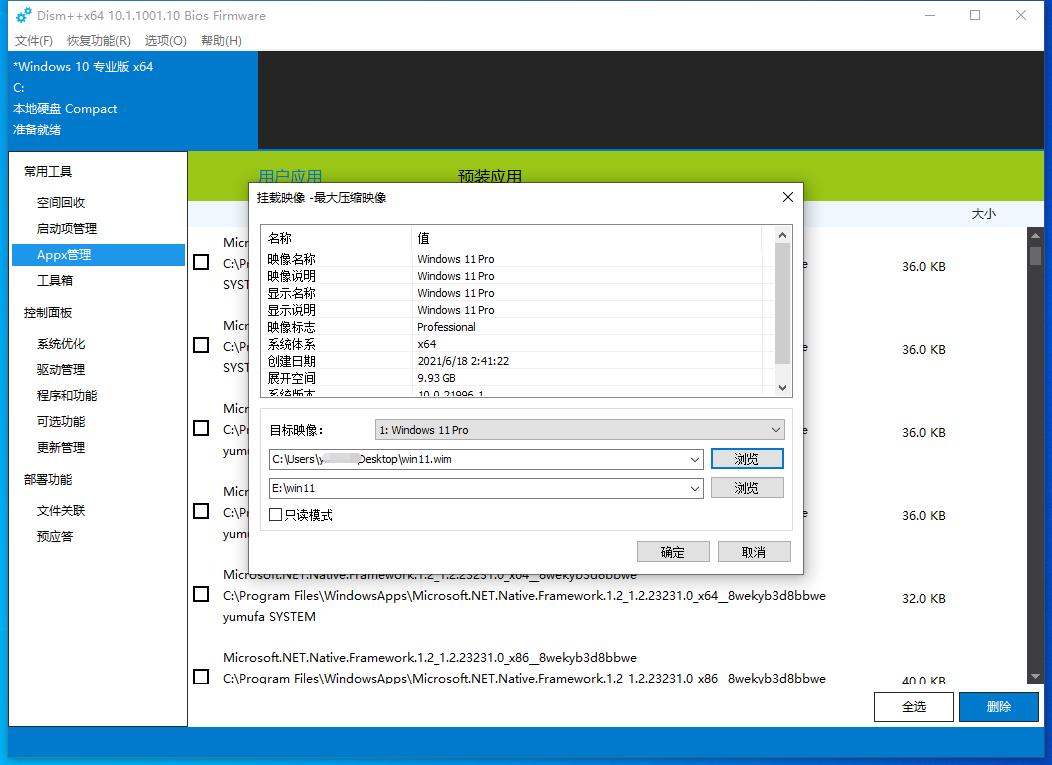Image resolution: width=1052 pixels, height=765 pixels.
Task: Open the 文件(F) menu
Action: [33, 41]
